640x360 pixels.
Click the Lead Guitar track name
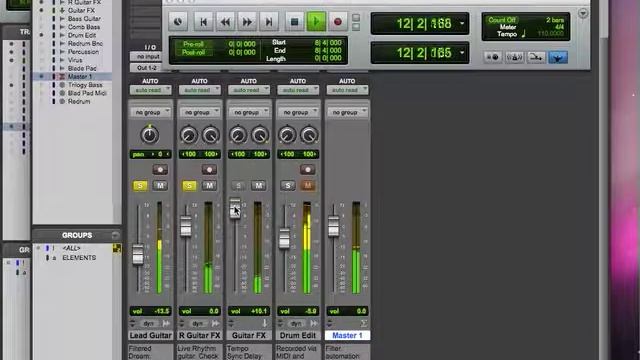(x=150, y=336)
